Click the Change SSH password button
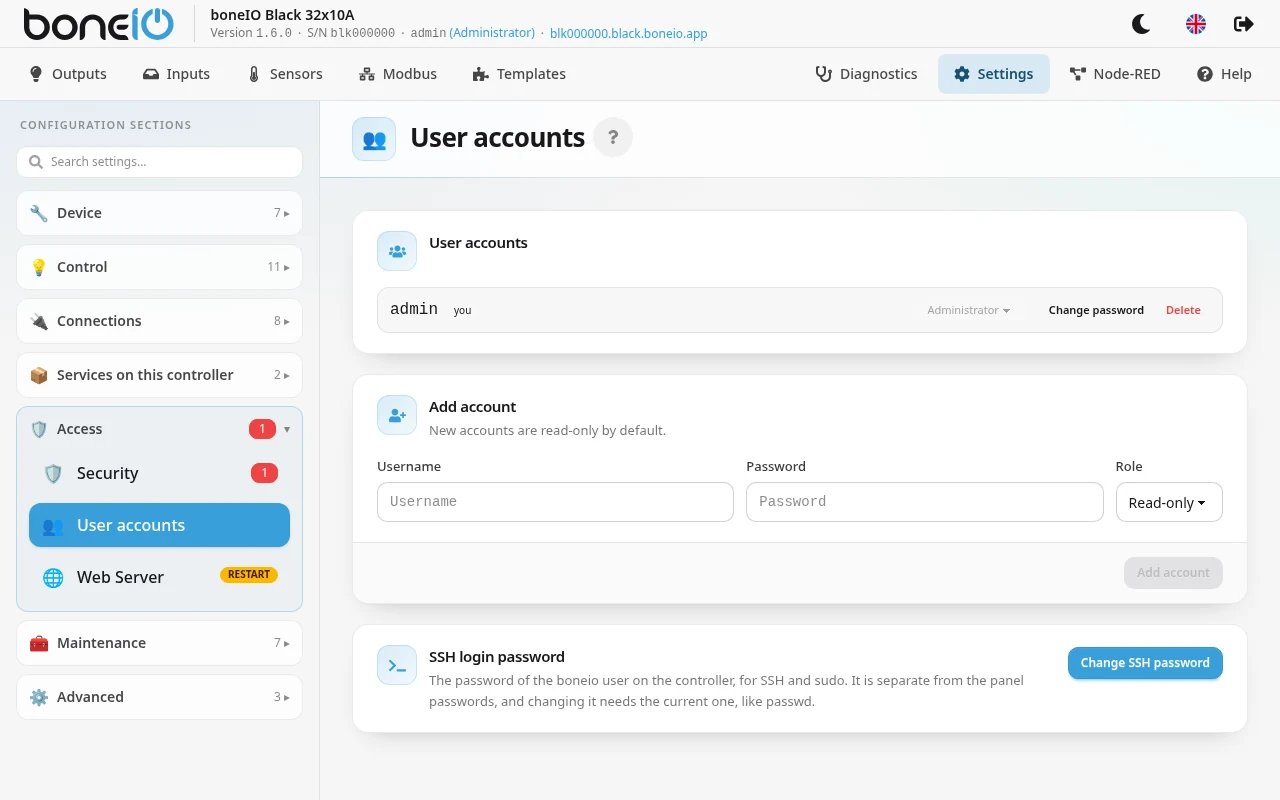 coord(1145,663)
